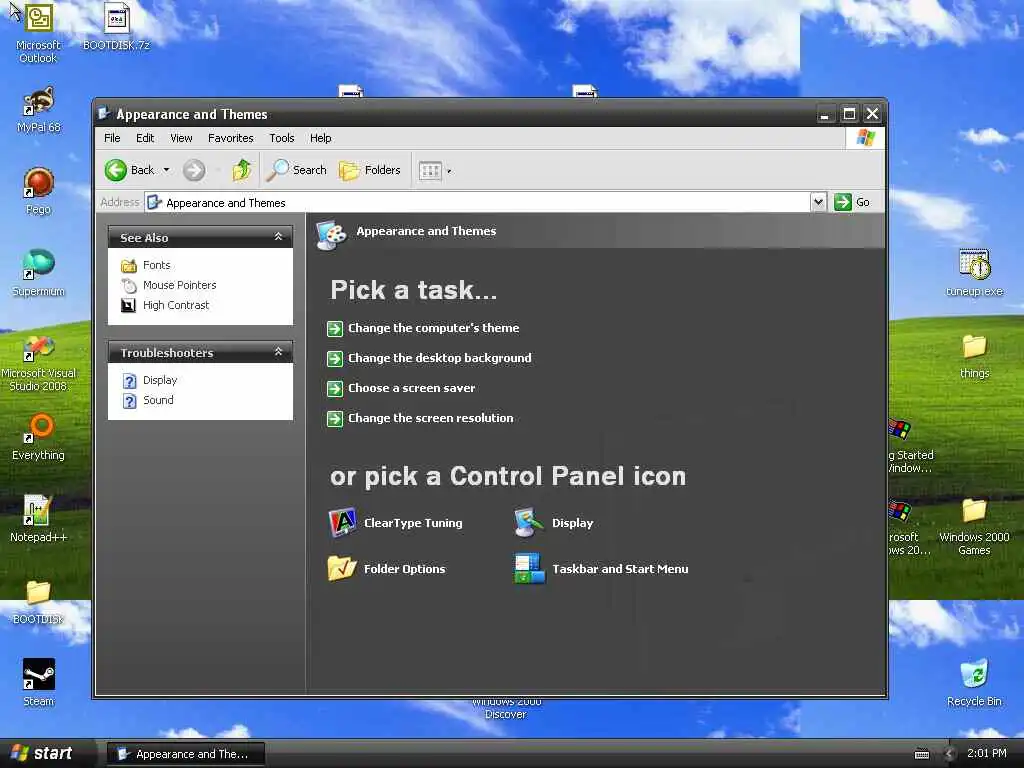This screenshot has height=768, width=1024.
Task: Click the Windows flag logo in menu bar
Action: point(865,138)
